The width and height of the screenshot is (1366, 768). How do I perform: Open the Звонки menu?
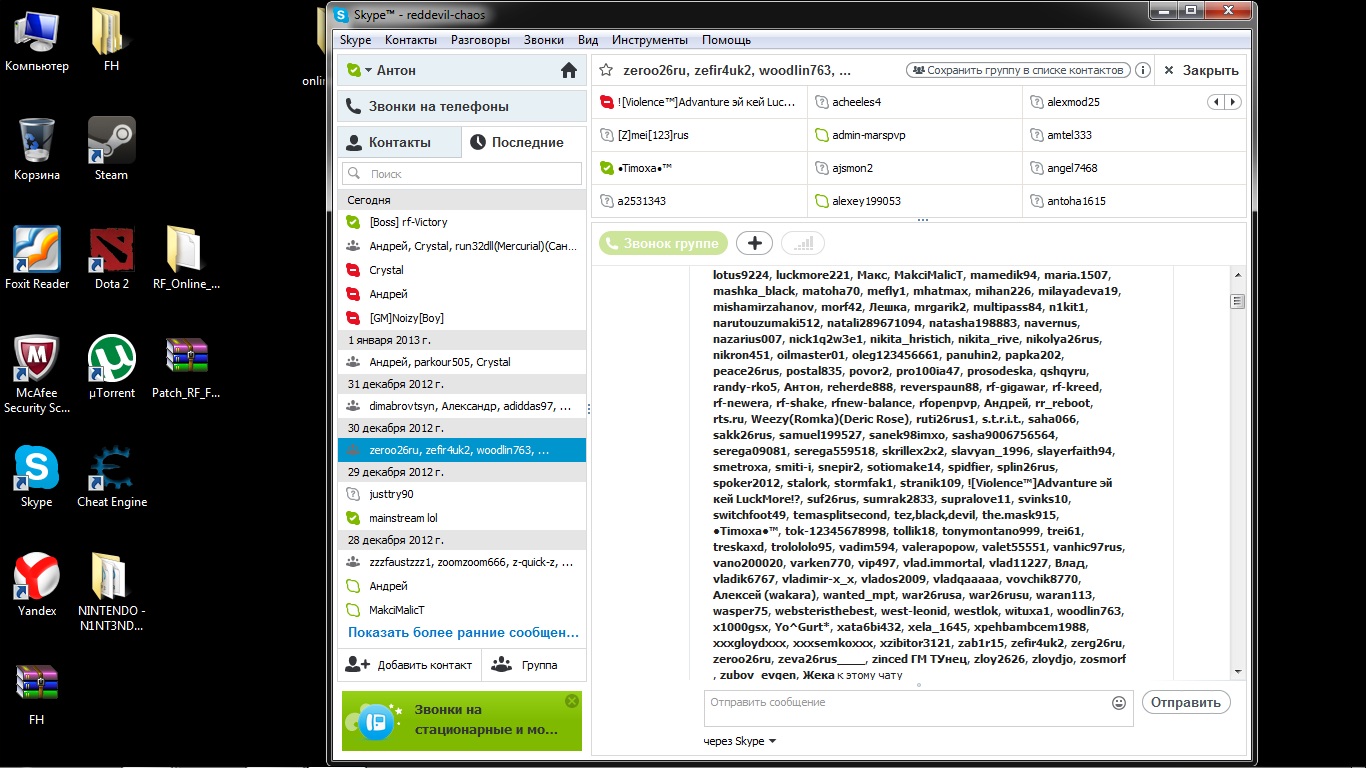(x=544, y=40)
